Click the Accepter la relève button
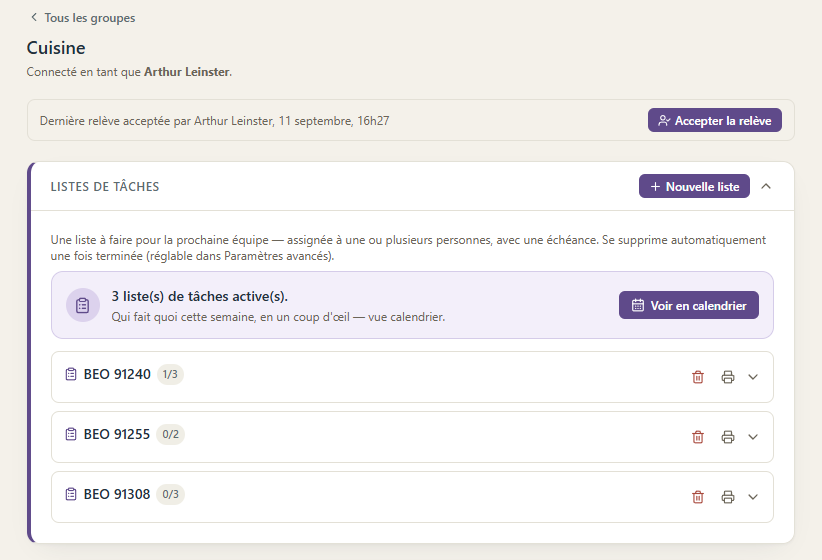The image size is (822, 560). tap(715, 120)
